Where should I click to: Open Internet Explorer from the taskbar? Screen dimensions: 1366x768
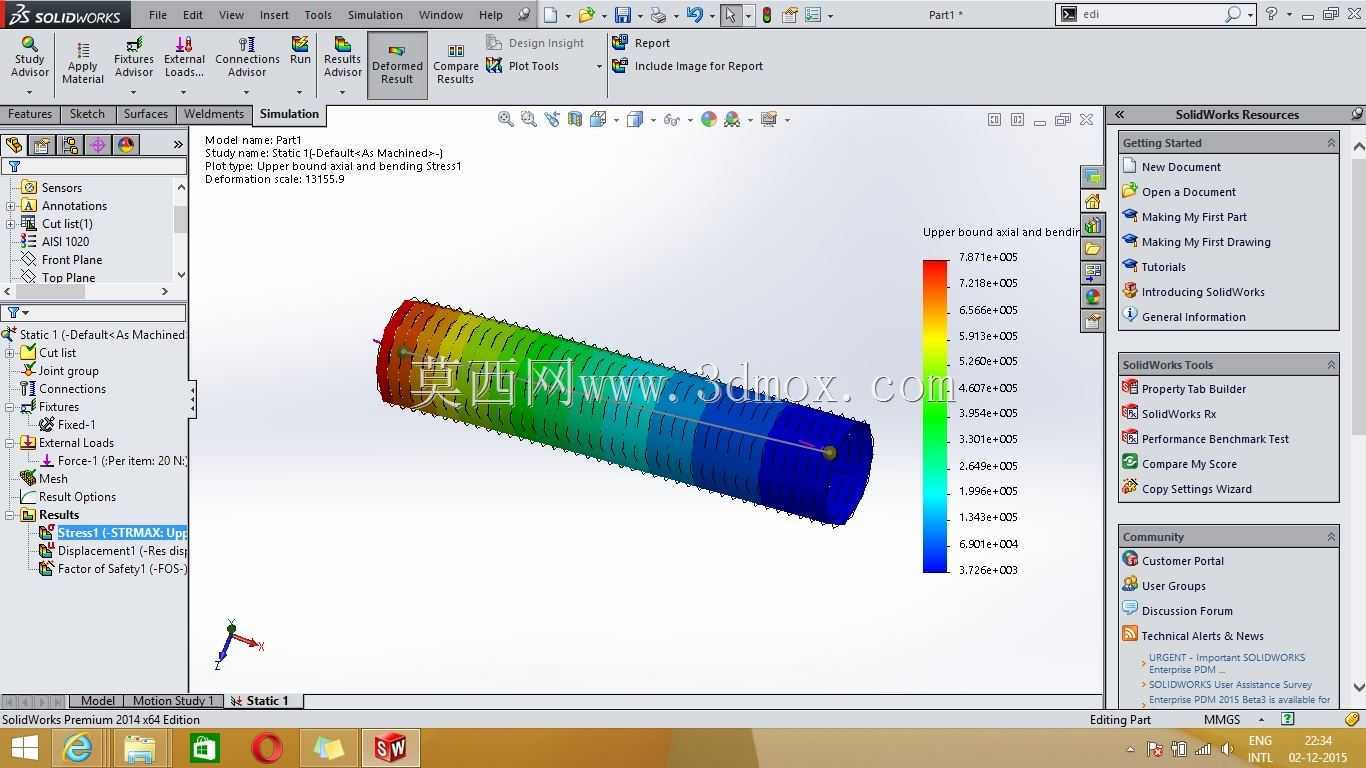point(77,748)
